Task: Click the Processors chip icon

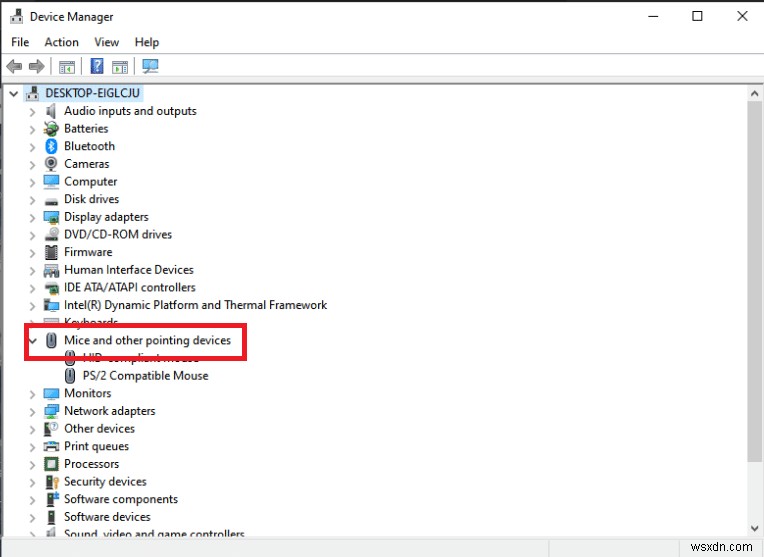Action: [x=51, y=464]
